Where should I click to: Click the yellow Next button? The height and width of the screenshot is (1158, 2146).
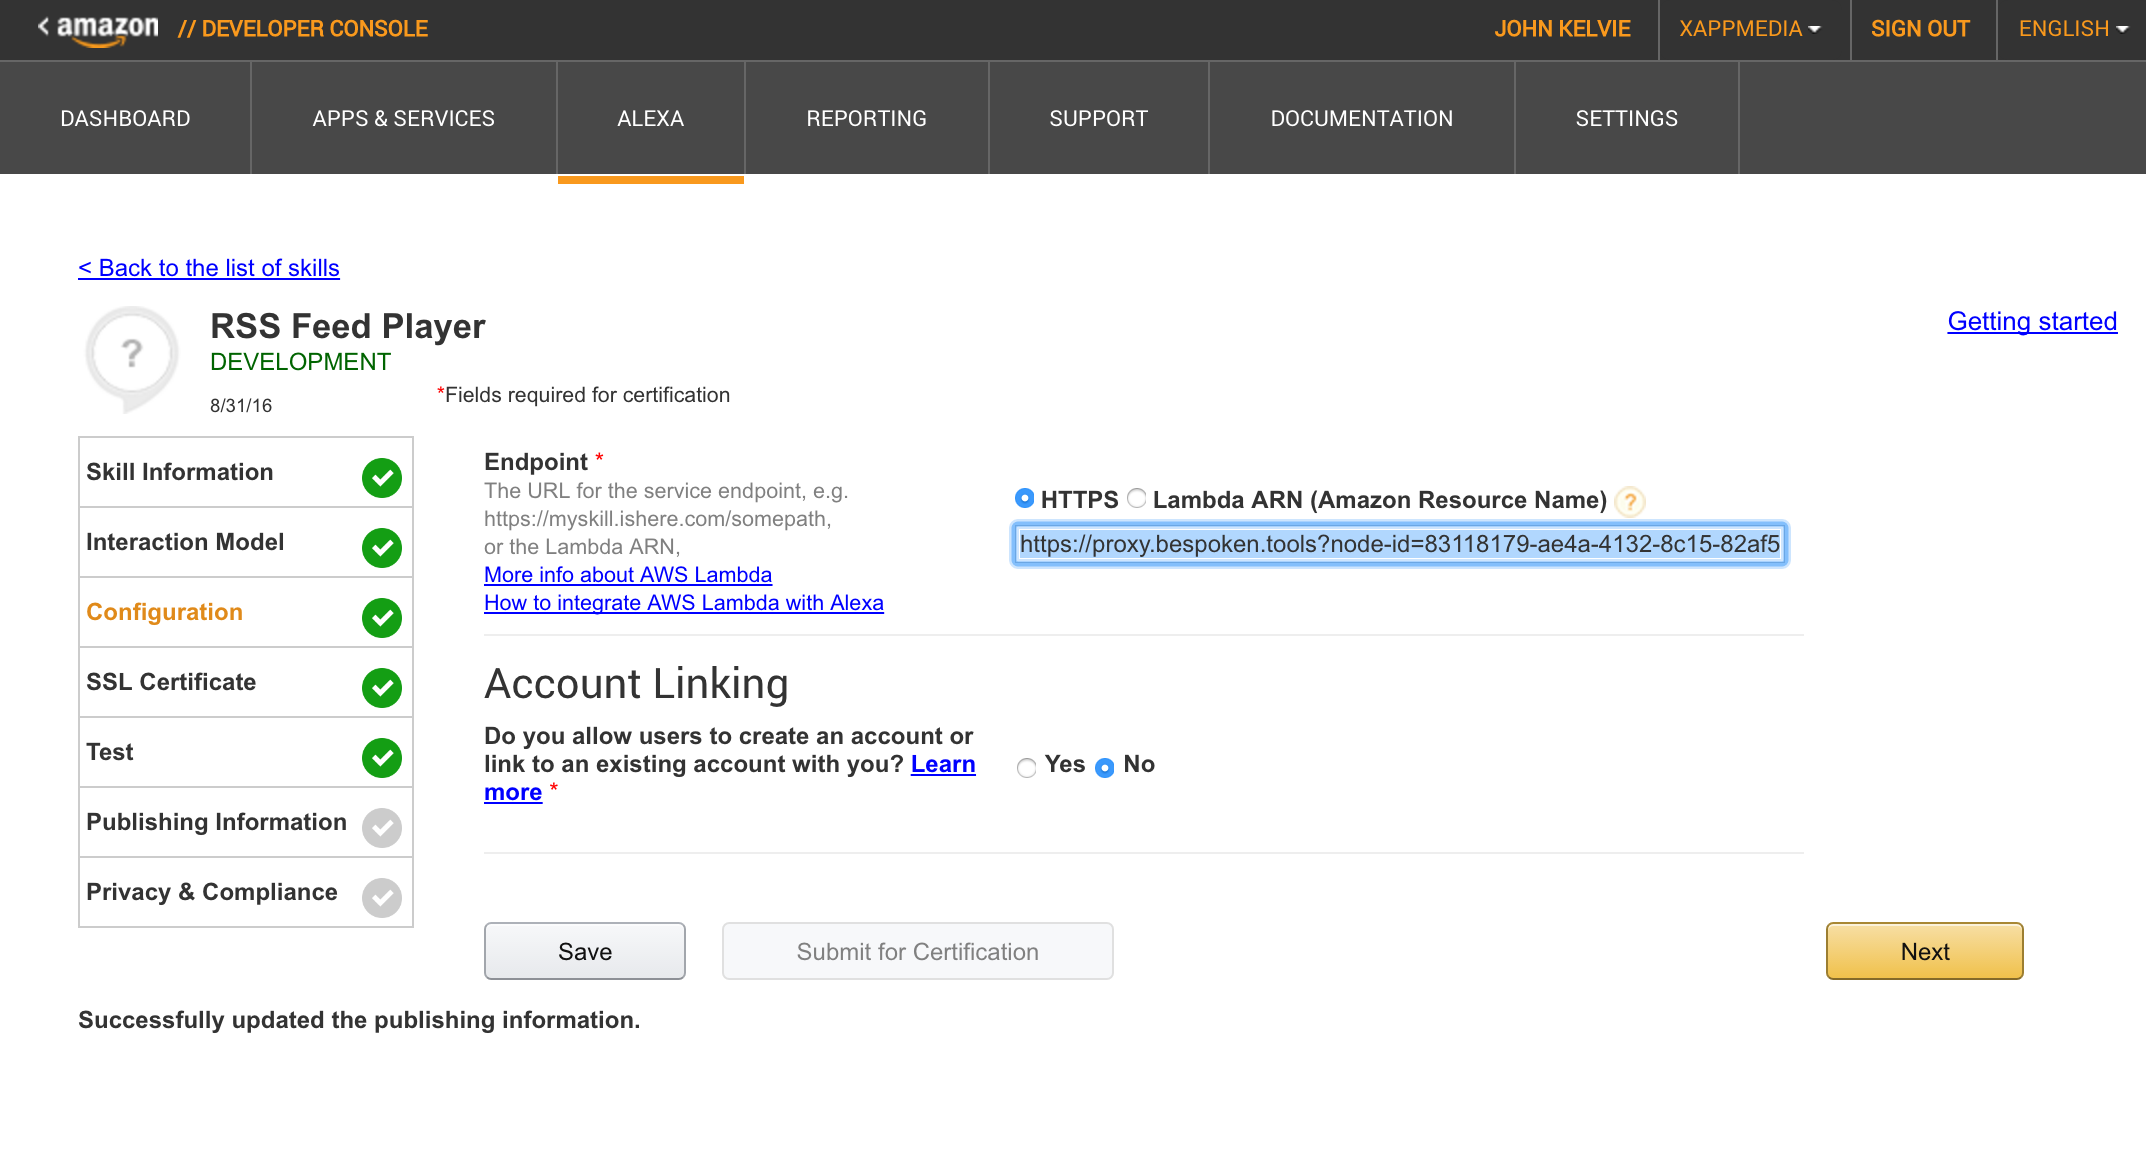1924,951
